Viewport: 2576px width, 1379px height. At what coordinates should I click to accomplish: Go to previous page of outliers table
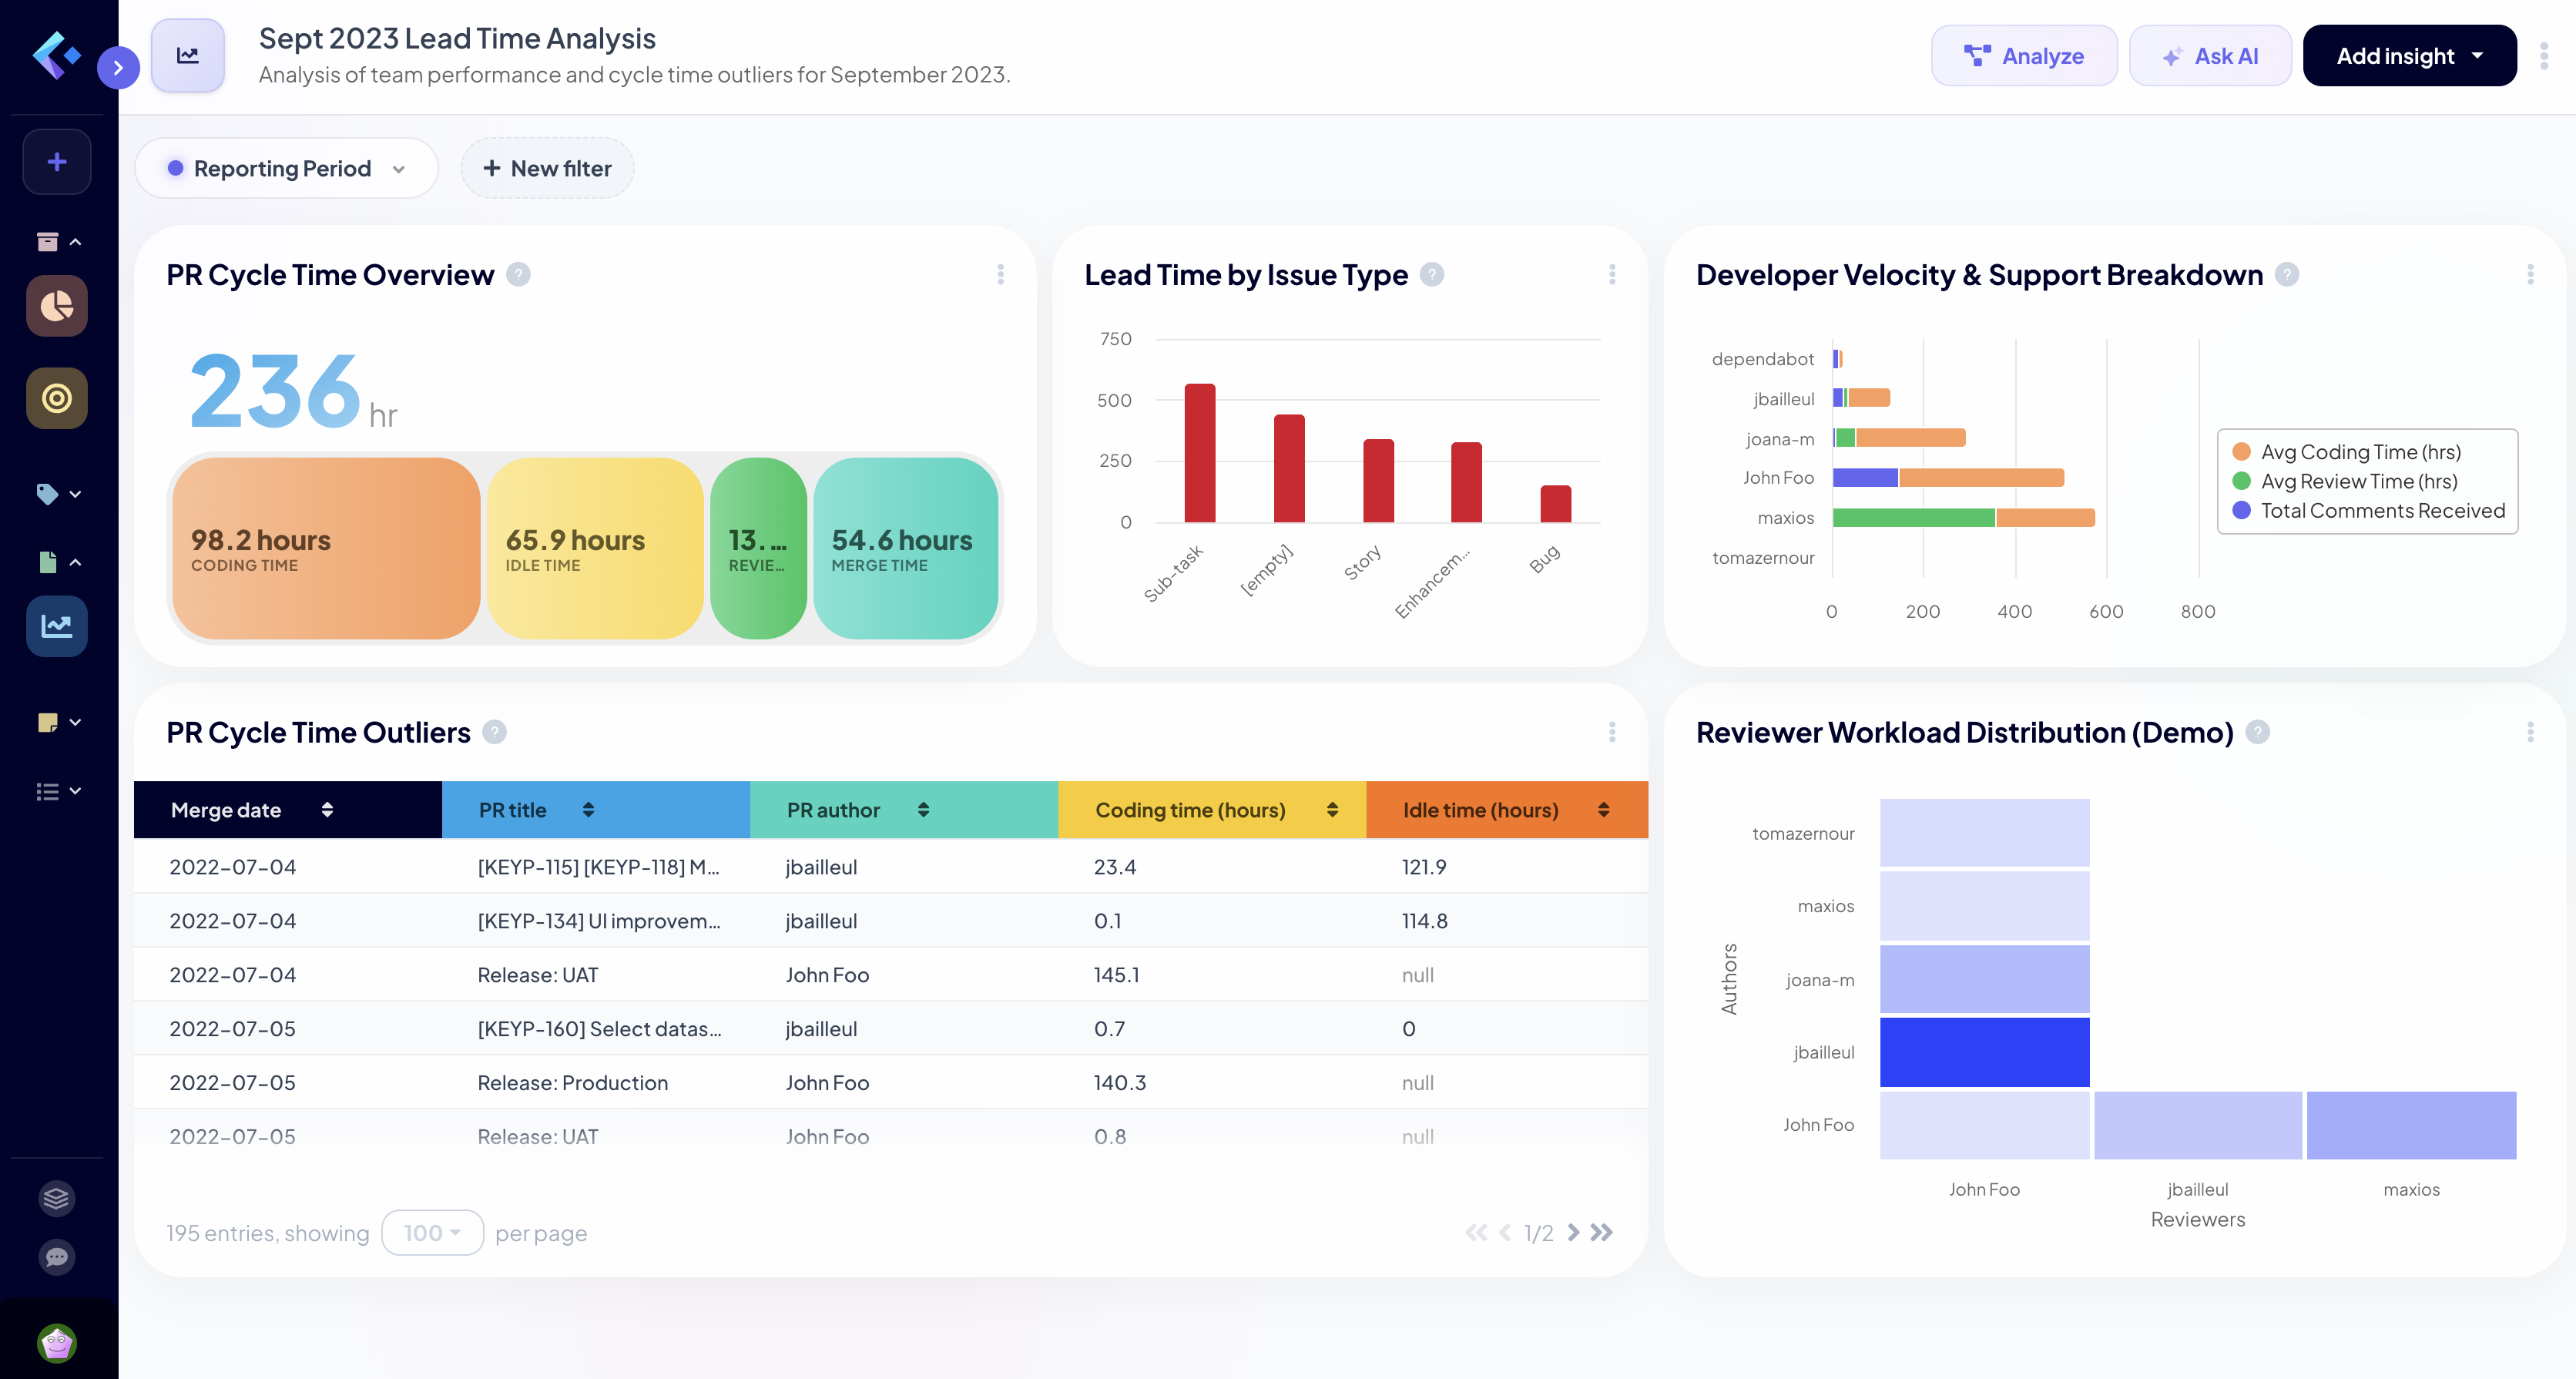[1505, 1232]
